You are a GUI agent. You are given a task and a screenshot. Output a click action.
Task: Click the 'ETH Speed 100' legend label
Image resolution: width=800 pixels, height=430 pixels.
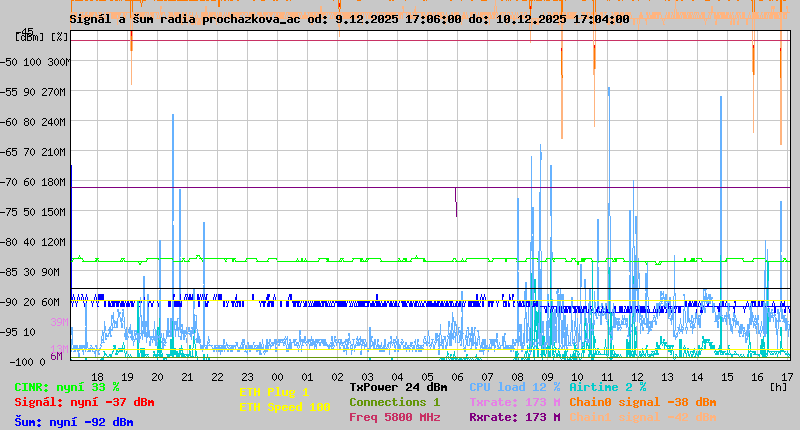[285, 407]
